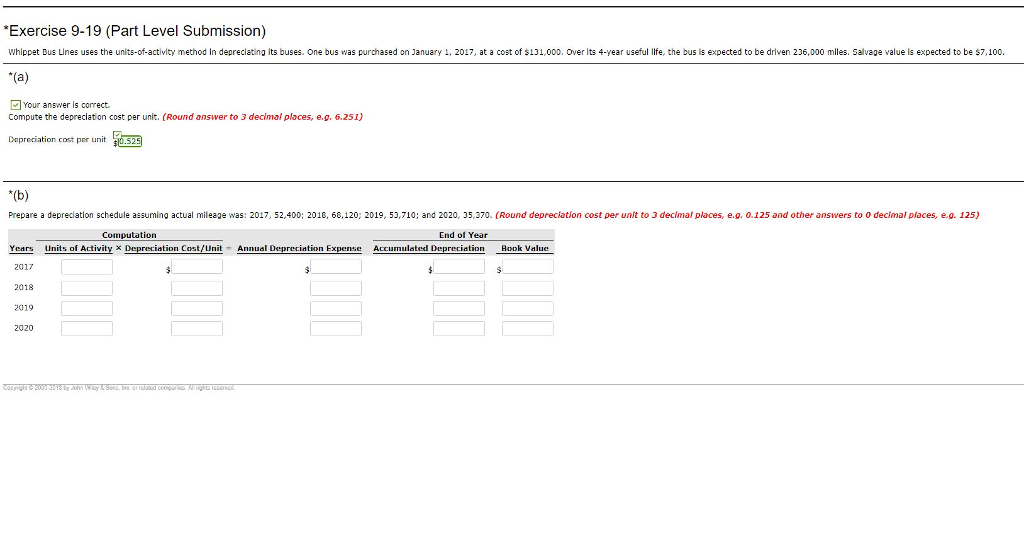The image size is (1024, 537).
Task: Click the 2018 row label
Action: tap(24, 287)
